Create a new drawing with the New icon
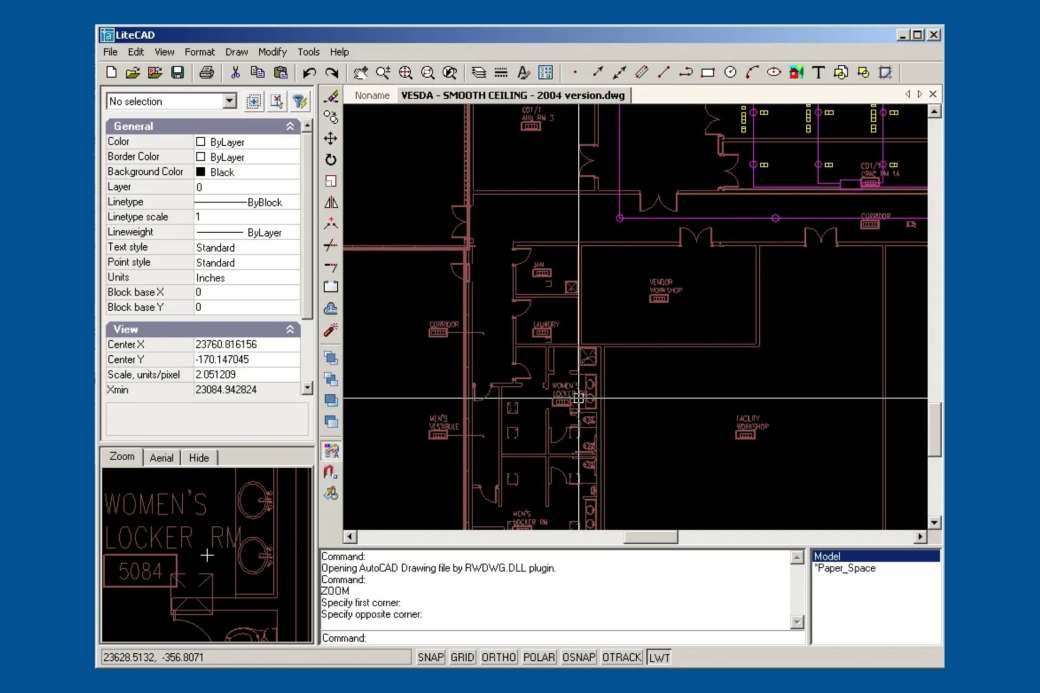Screen dimensions: 1040x693 [111, 72]
